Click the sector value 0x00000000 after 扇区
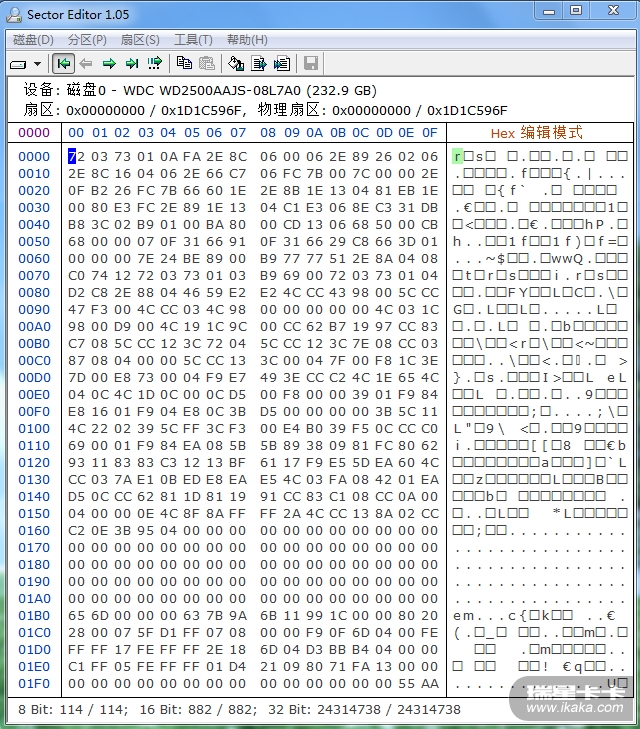 [x=106, y=111]
